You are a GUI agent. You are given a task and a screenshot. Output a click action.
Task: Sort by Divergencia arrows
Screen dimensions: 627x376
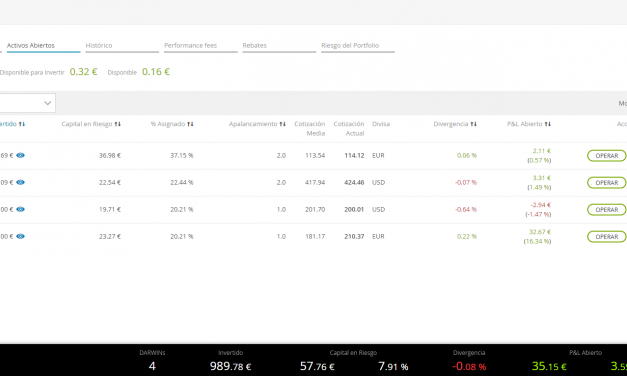pos(473,124)
